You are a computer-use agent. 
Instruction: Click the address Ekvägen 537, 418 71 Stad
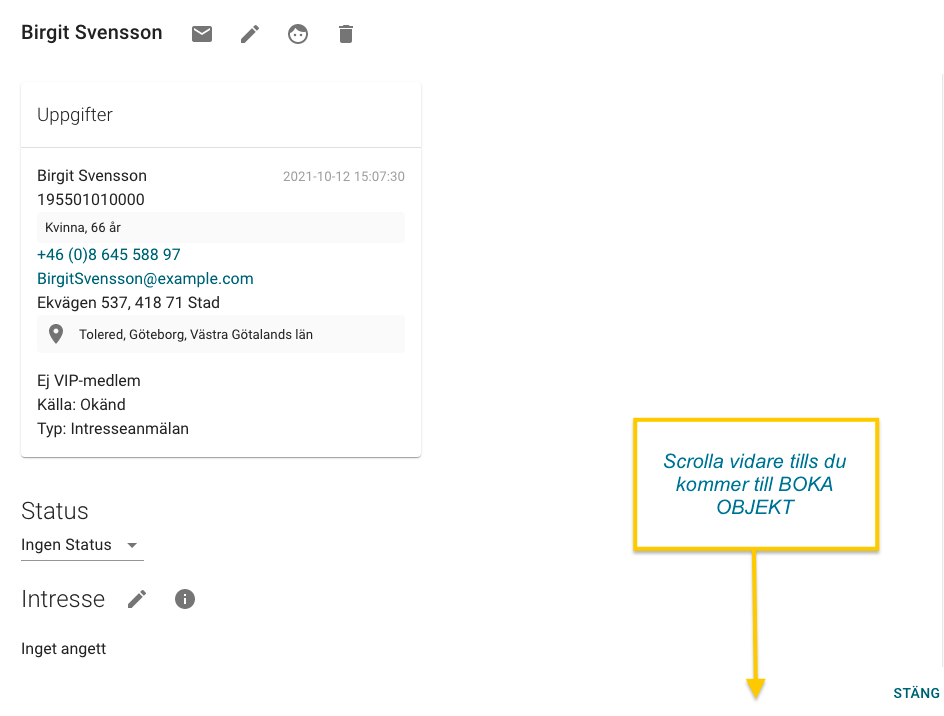point(128,303)
